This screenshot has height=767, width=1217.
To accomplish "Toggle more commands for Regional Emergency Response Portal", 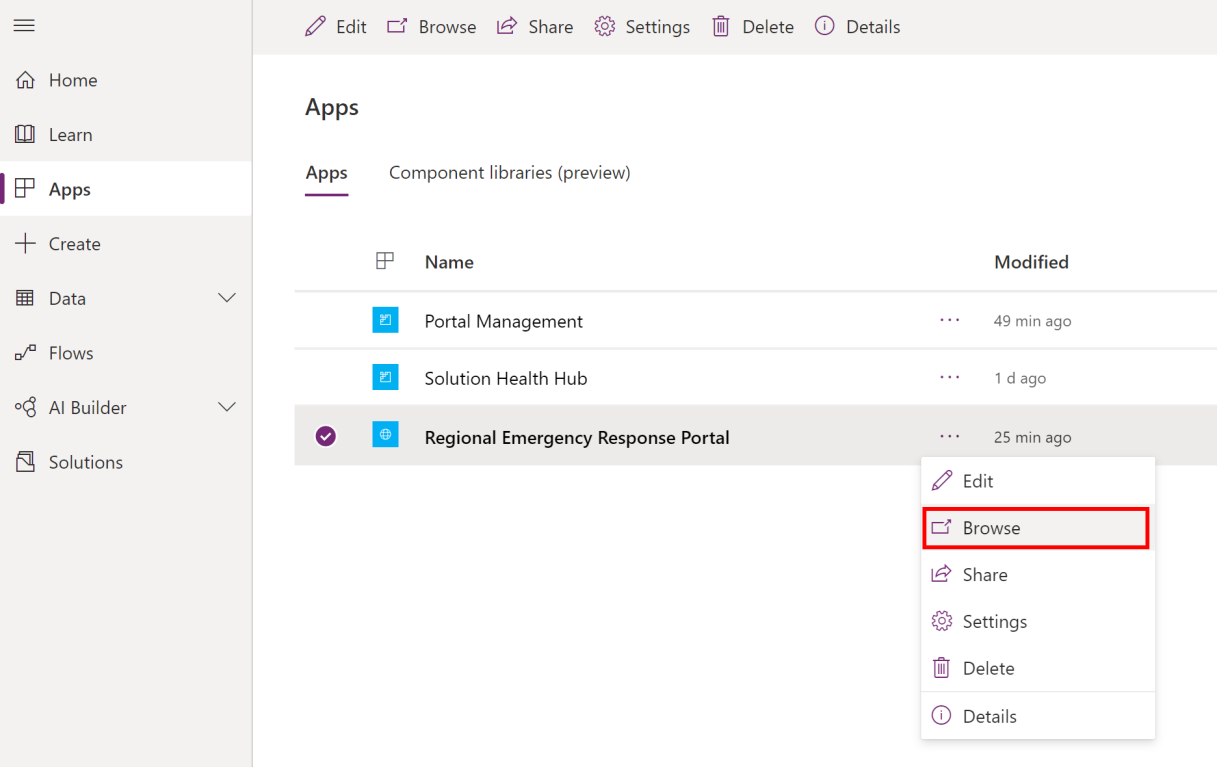I will coord(950,436).
